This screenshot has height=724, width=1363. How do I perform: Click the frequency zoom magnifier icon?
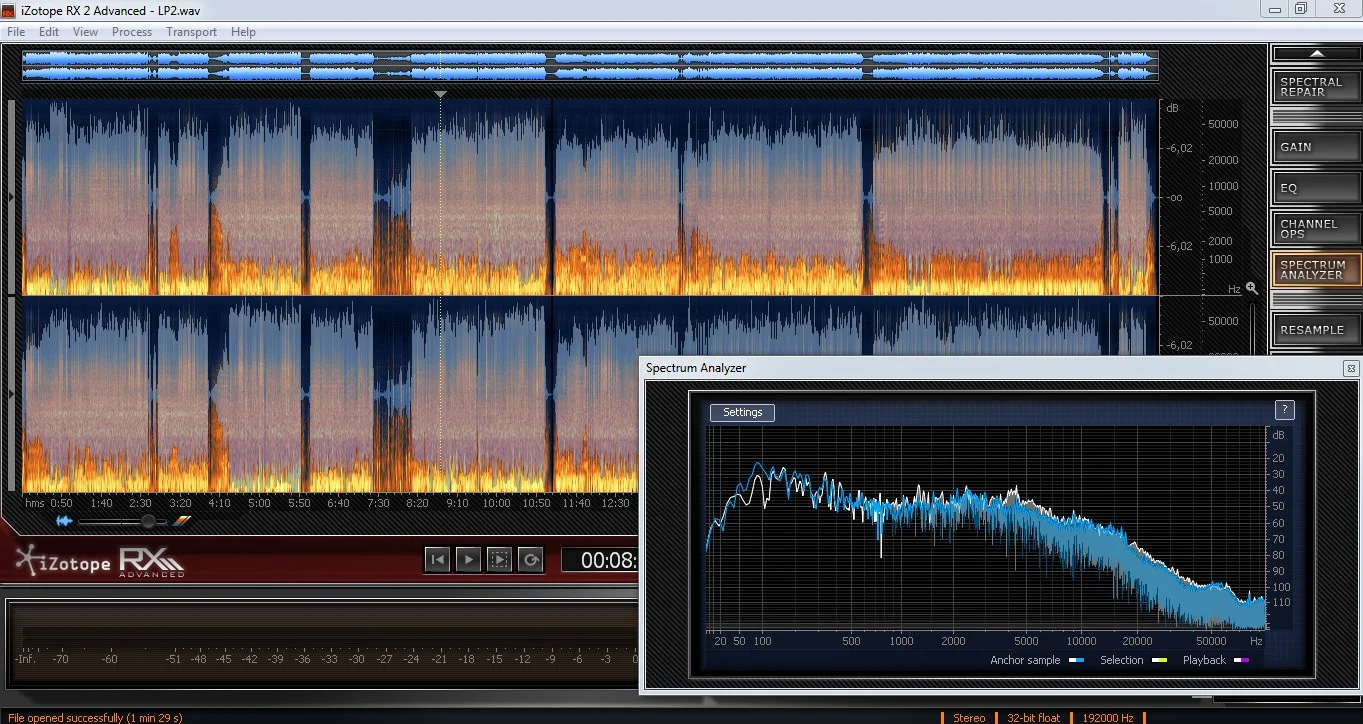tap(1251, 288)
